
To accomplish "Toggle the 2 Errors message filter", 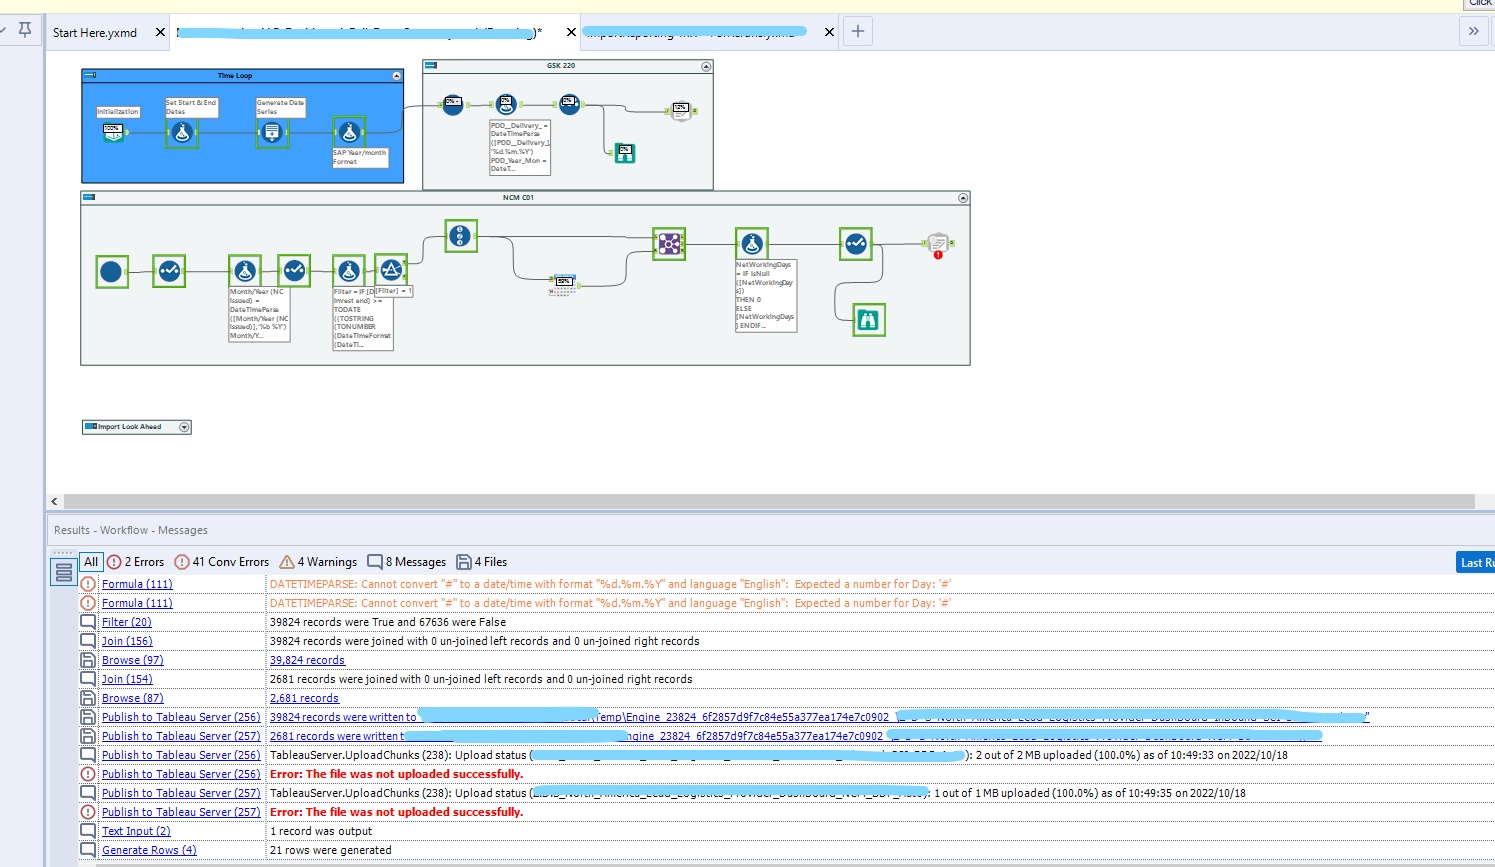I will click(x=136, y=562).
